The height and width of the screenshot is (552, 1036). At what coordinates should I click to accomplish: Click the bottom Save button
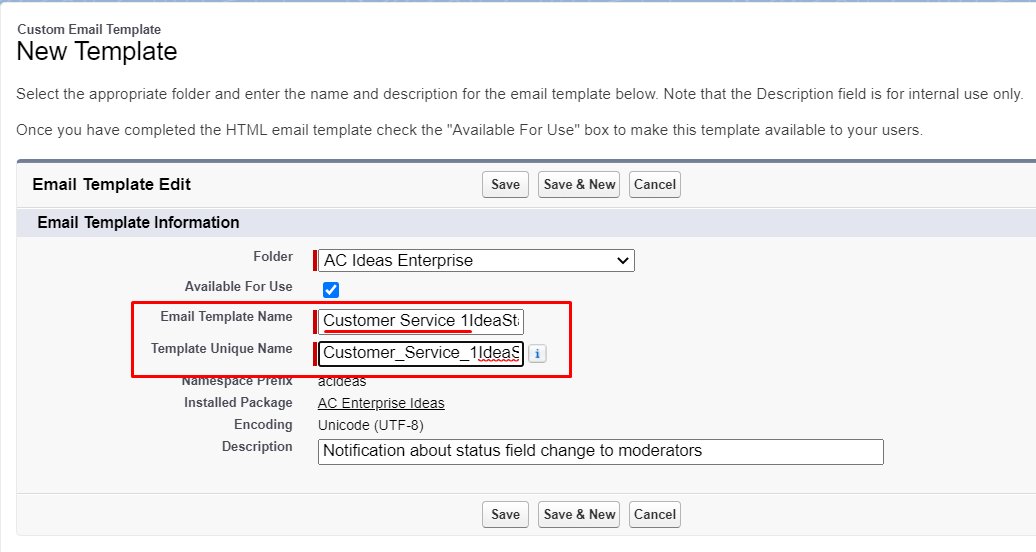click(505, 514)
